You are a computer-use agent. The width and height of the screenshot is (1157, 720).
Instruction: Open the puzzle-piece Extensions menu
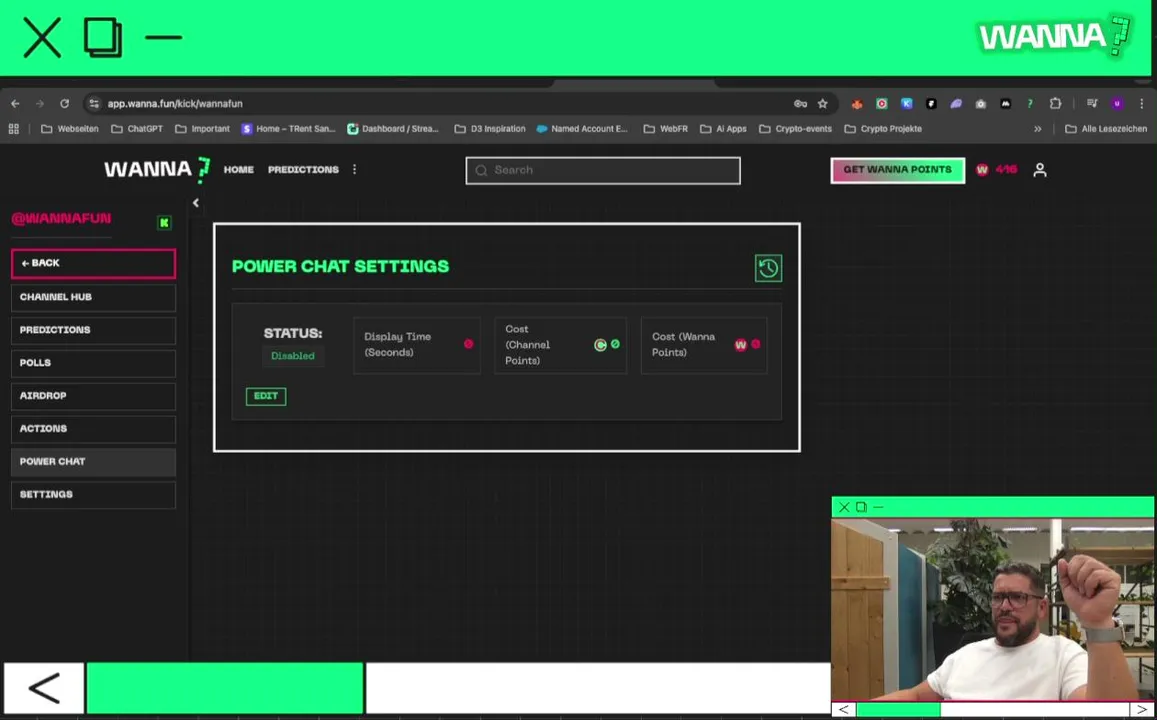coord(1055,104)
